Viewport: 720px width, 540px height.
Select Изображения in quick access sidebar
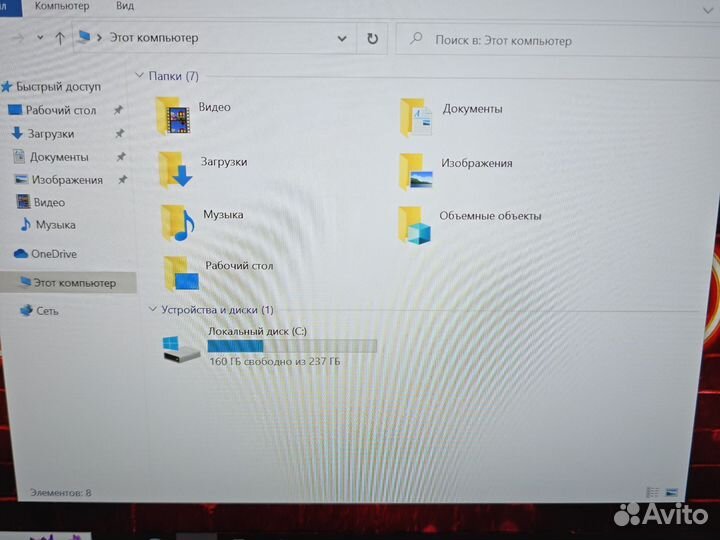[70, 180]
